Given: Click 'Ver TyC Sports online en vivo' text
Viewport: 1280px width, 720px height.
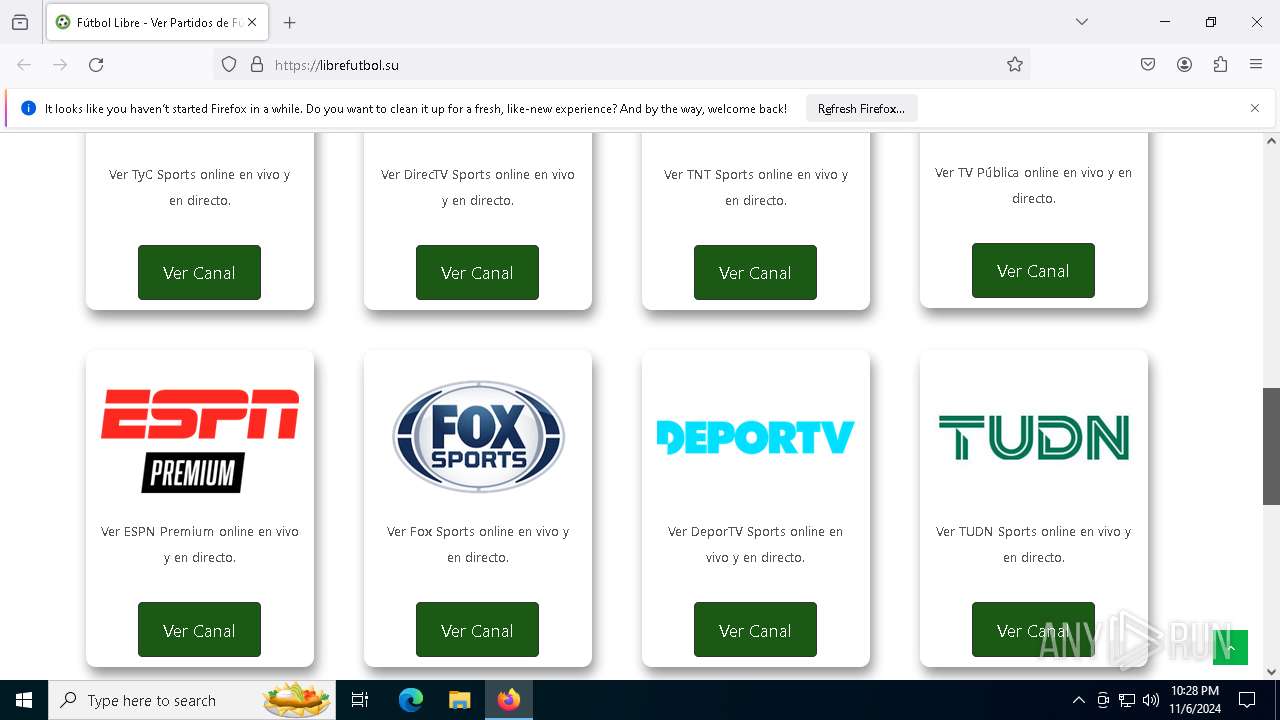Looking at the screenshot, I should pos(200,175).
